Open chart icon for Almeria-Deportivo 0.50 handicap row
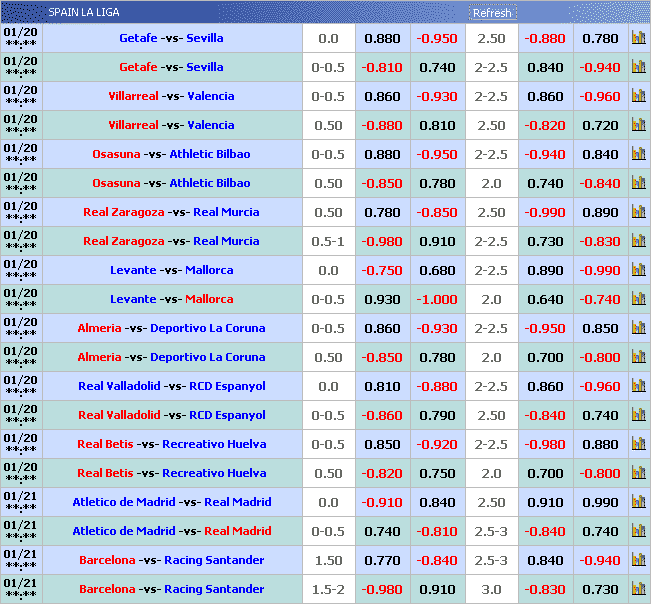 pos(638,357)
